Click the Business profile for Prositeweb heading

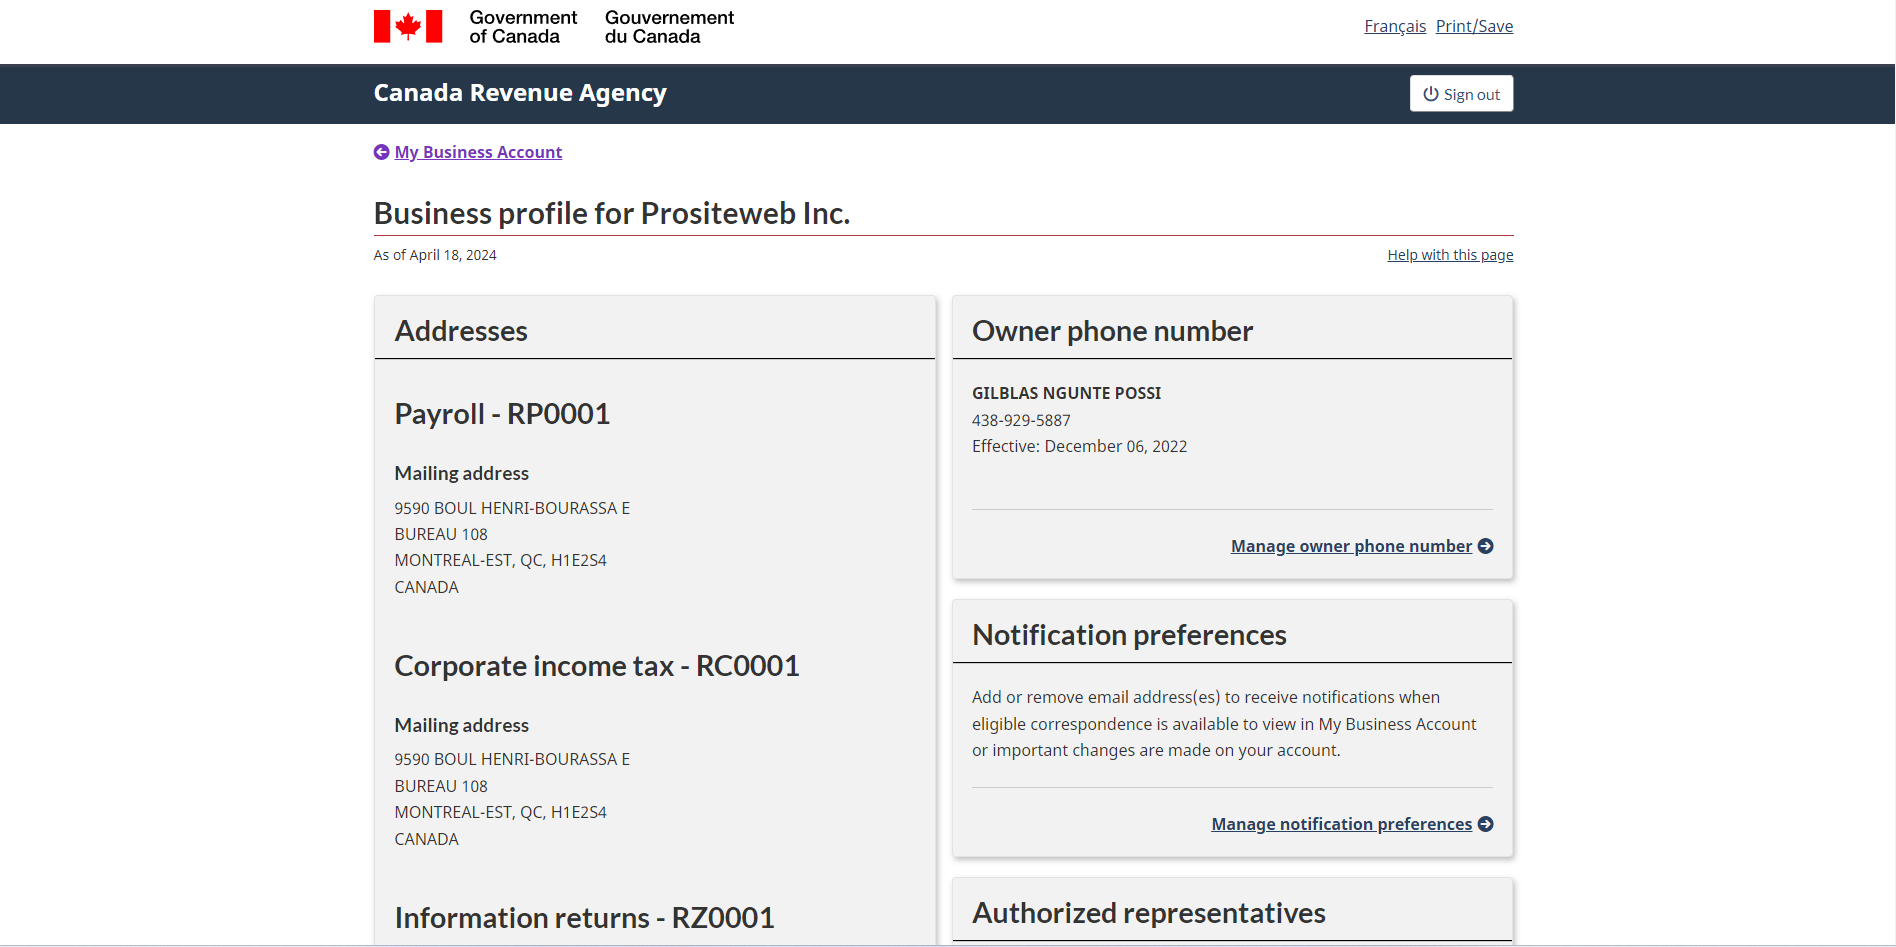[612, 213]
